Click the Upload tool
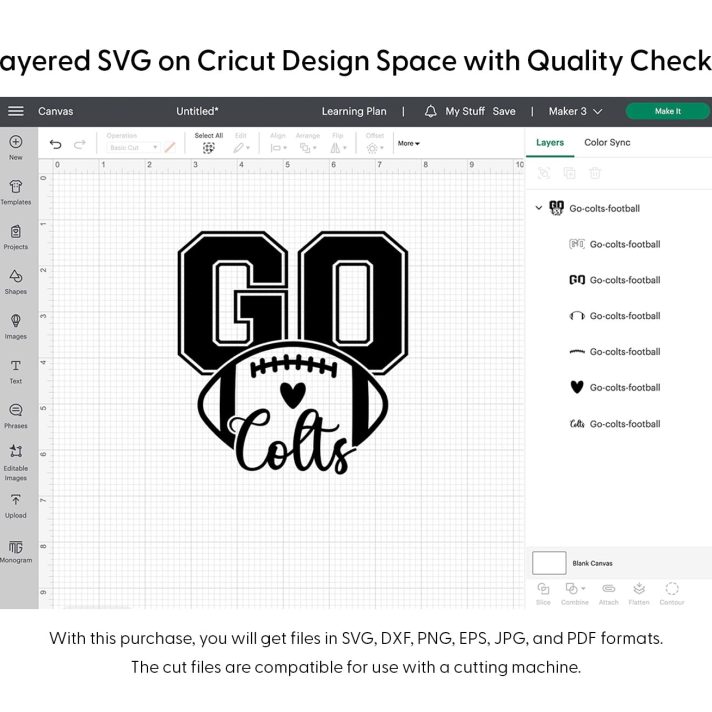 15,506
